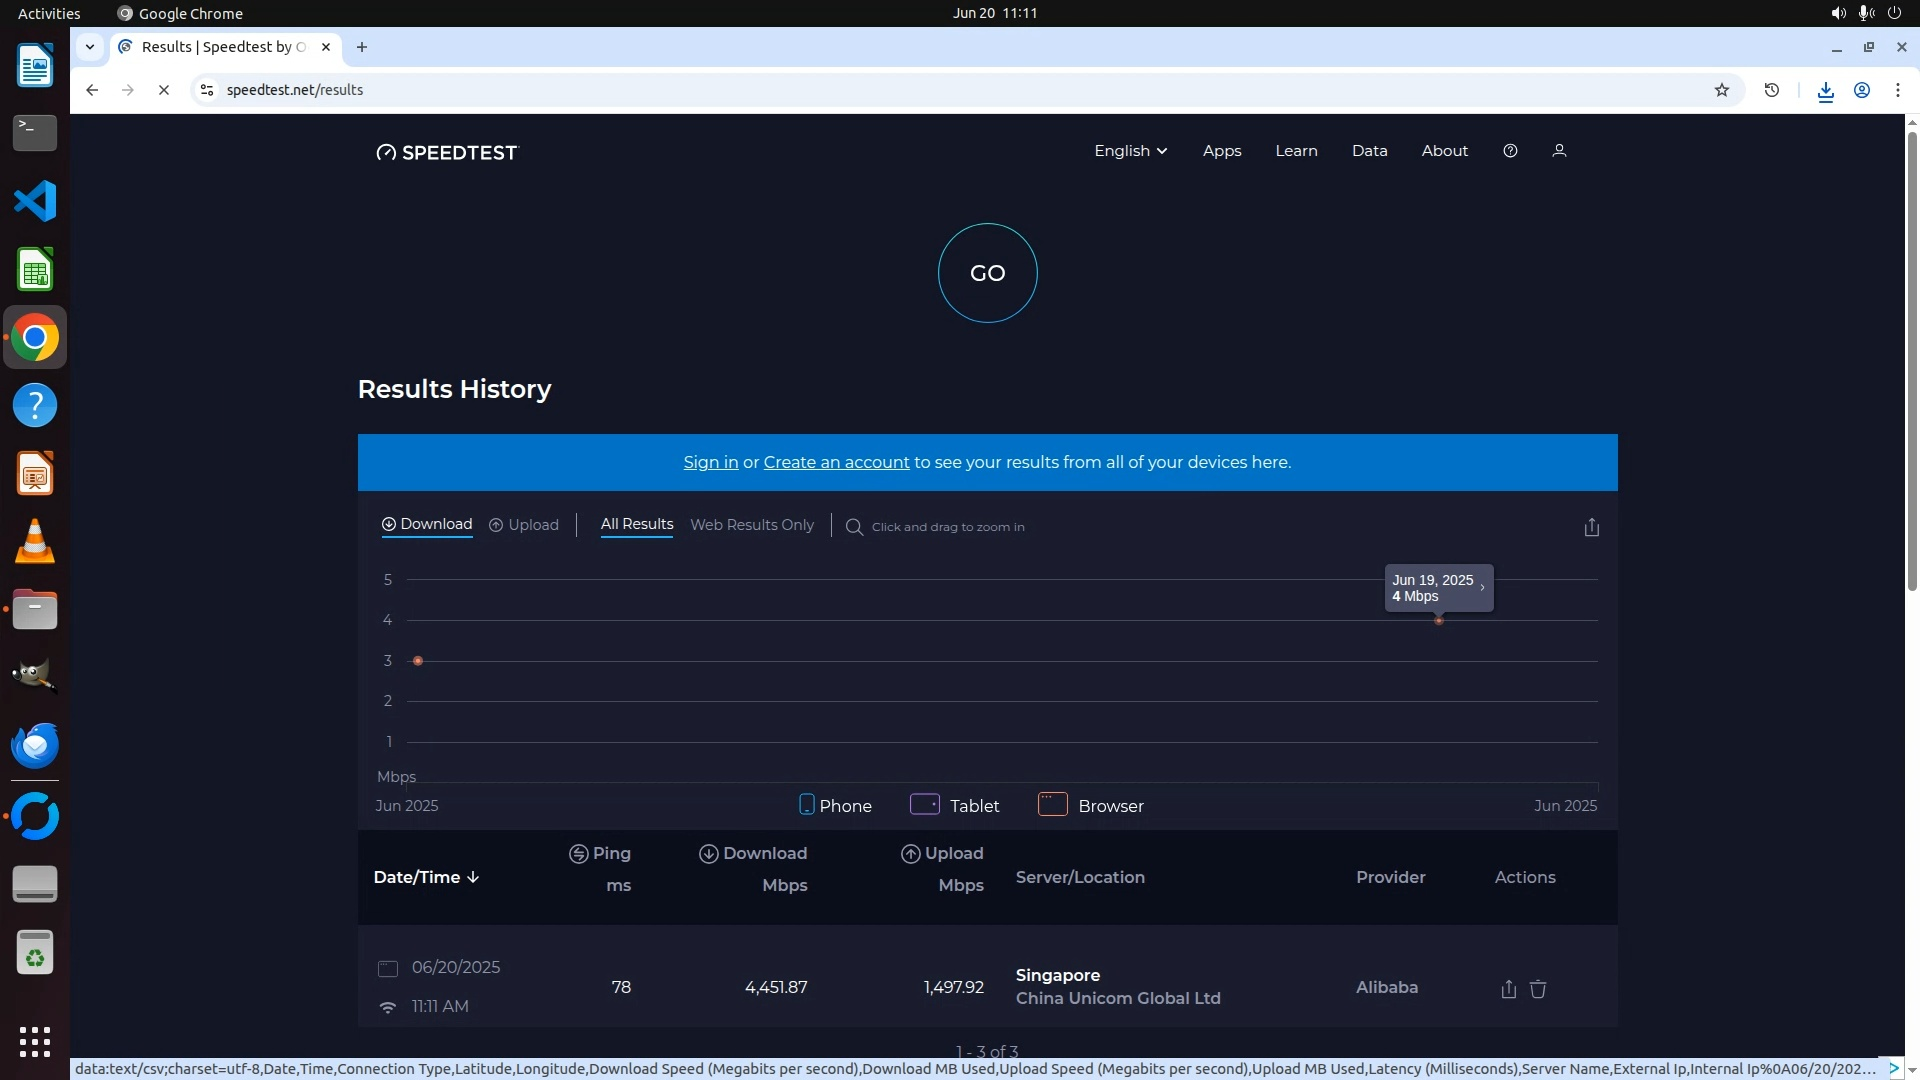The width and height of the screenshot is (1920, 1080).
Task: Sort by the Date/Time column arrow
Action: click(x=473, y=877)
